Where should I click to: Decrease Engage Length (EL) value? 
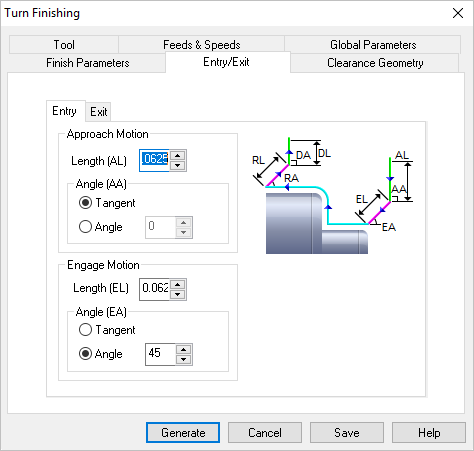(178, 294)
